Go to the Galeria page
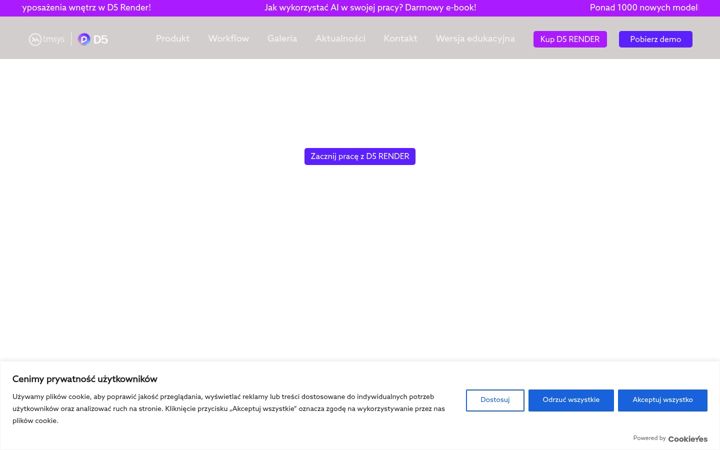 [x=282, y=39]
